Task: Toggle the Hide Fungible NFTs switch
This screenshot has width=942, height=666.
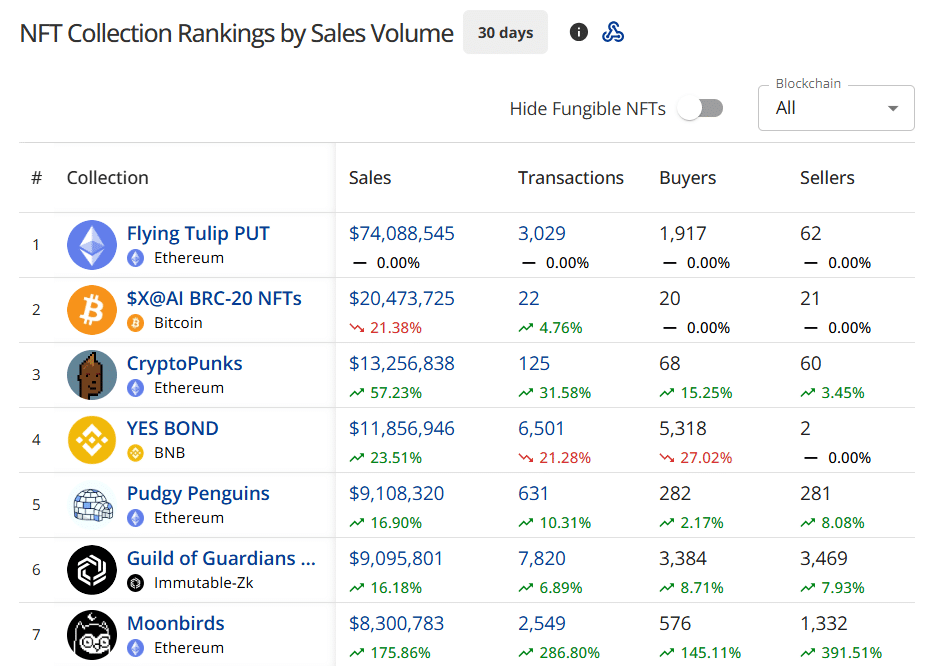Action: pos(700,109)
